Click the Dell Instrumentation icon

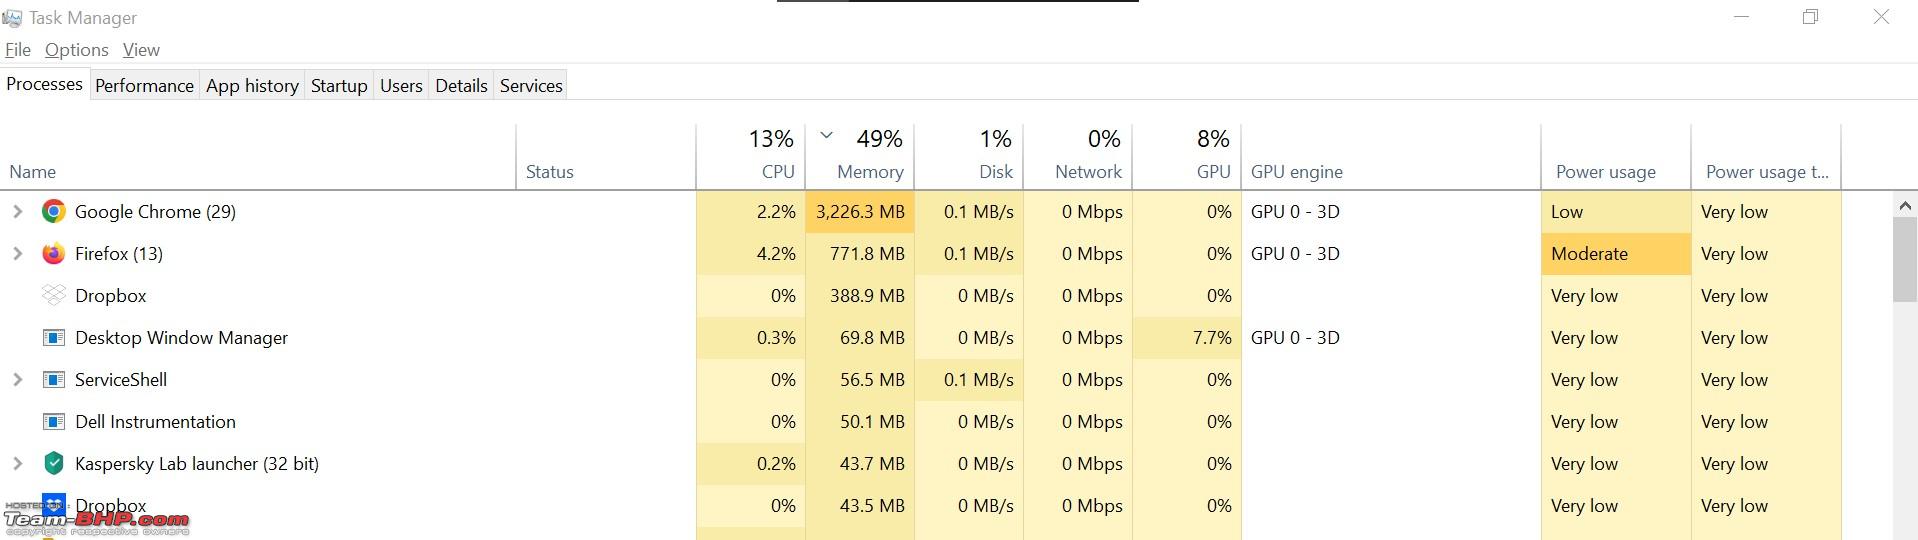pos(54,421)
